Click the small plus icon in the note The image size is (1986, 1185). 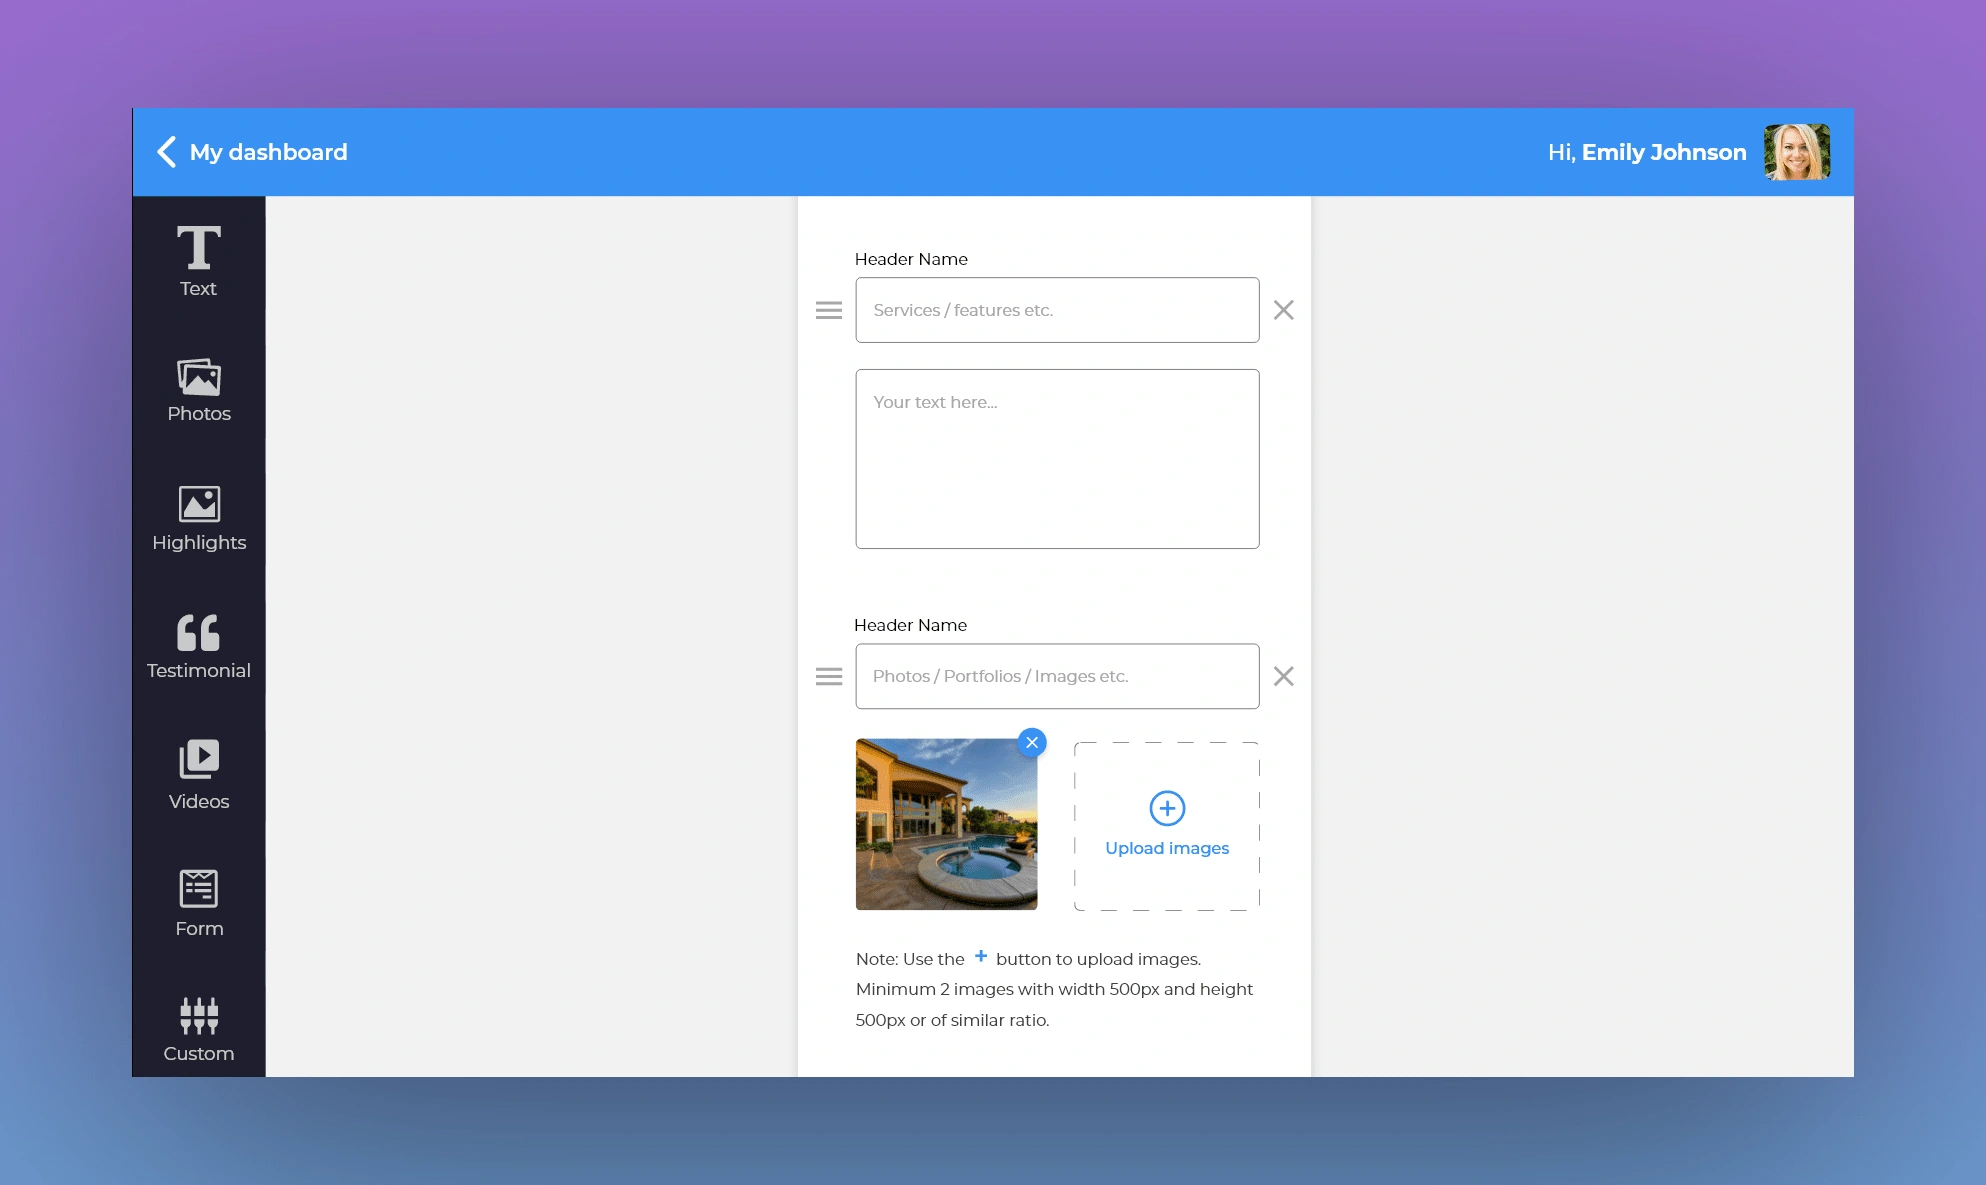point(981,956)
